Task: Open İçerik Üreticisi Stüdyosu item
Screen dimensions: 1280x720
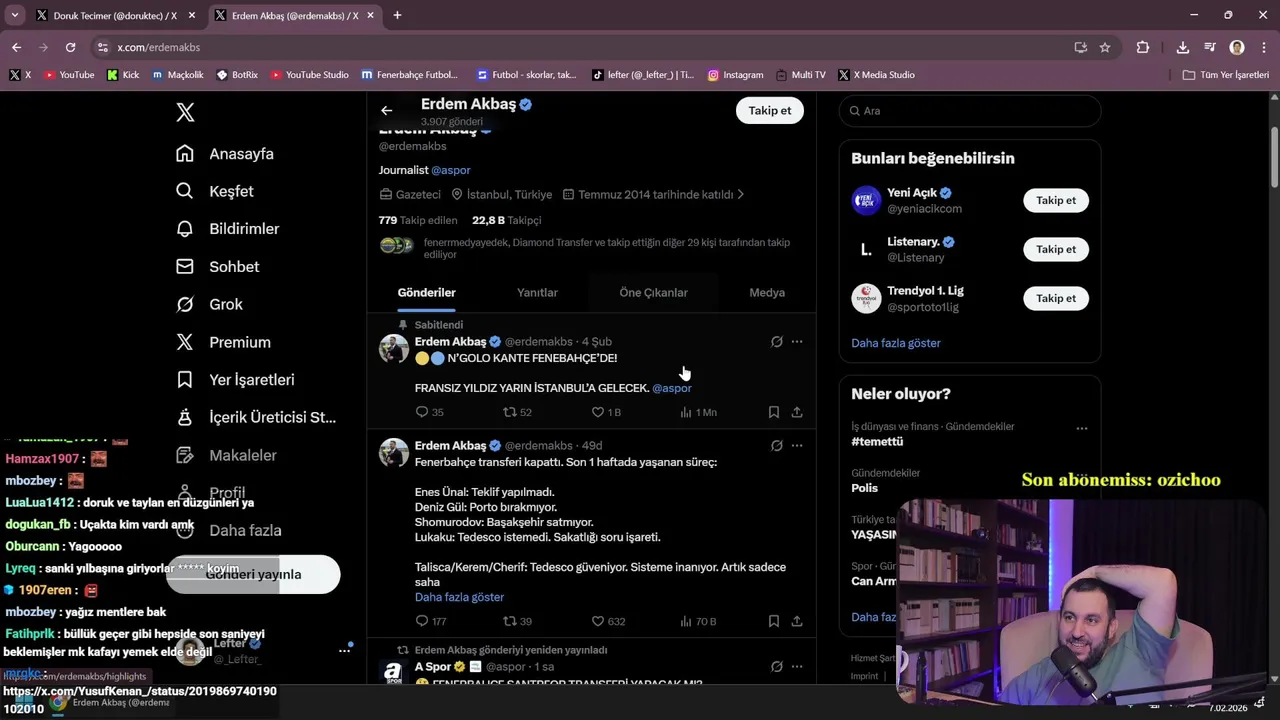Action: click(x=256, y=418)
